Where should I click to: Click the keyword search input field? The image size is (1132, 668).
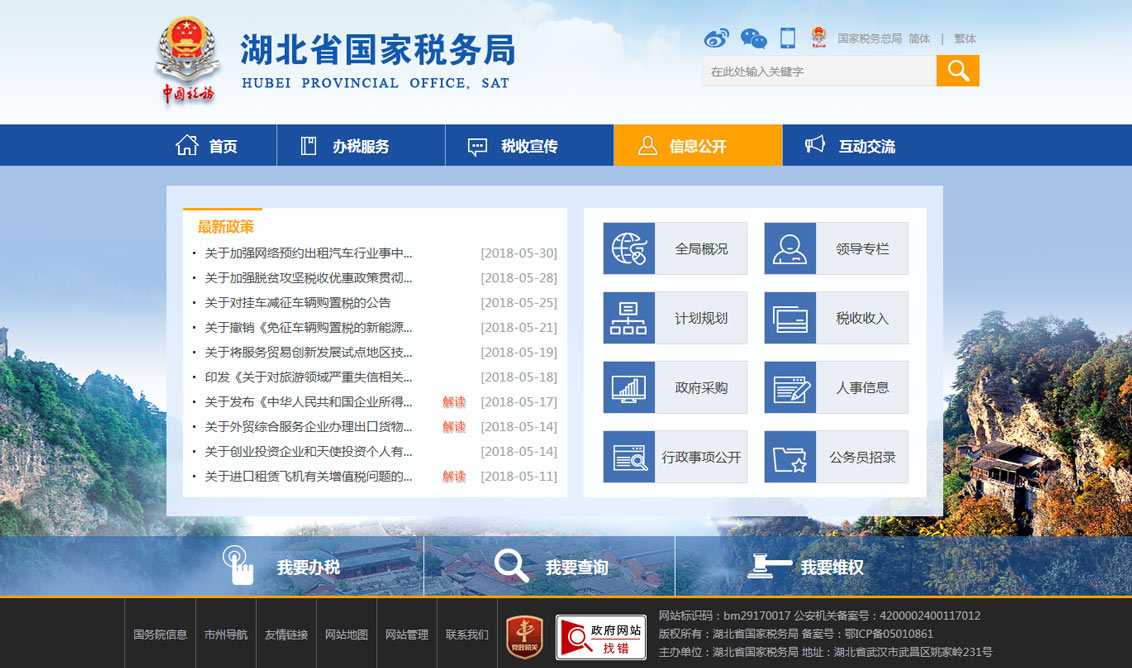point(818,71)
